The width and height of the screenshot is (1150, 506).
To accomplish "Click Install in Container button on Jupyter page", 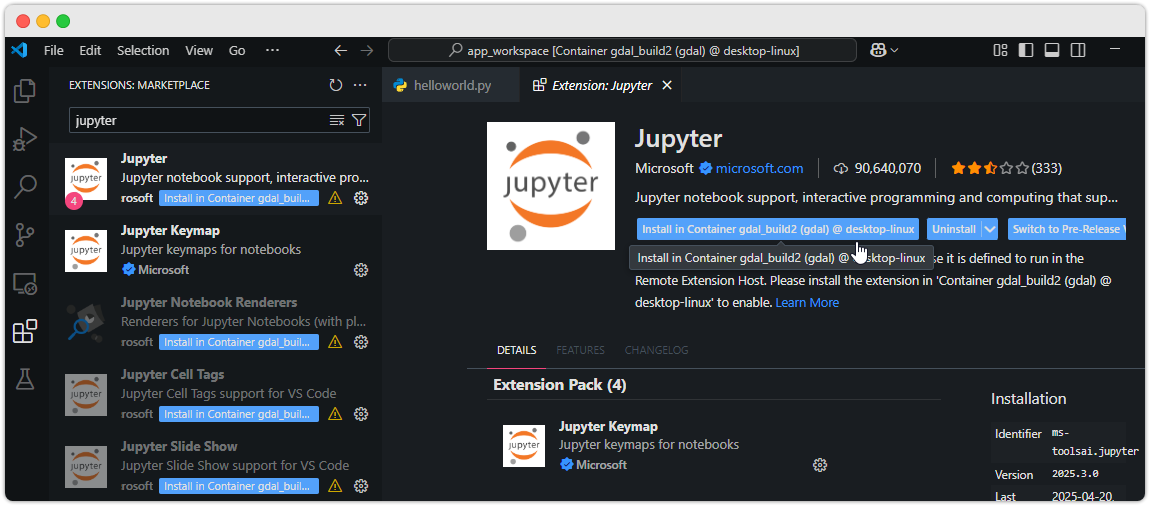I will (x=777, y=229).
